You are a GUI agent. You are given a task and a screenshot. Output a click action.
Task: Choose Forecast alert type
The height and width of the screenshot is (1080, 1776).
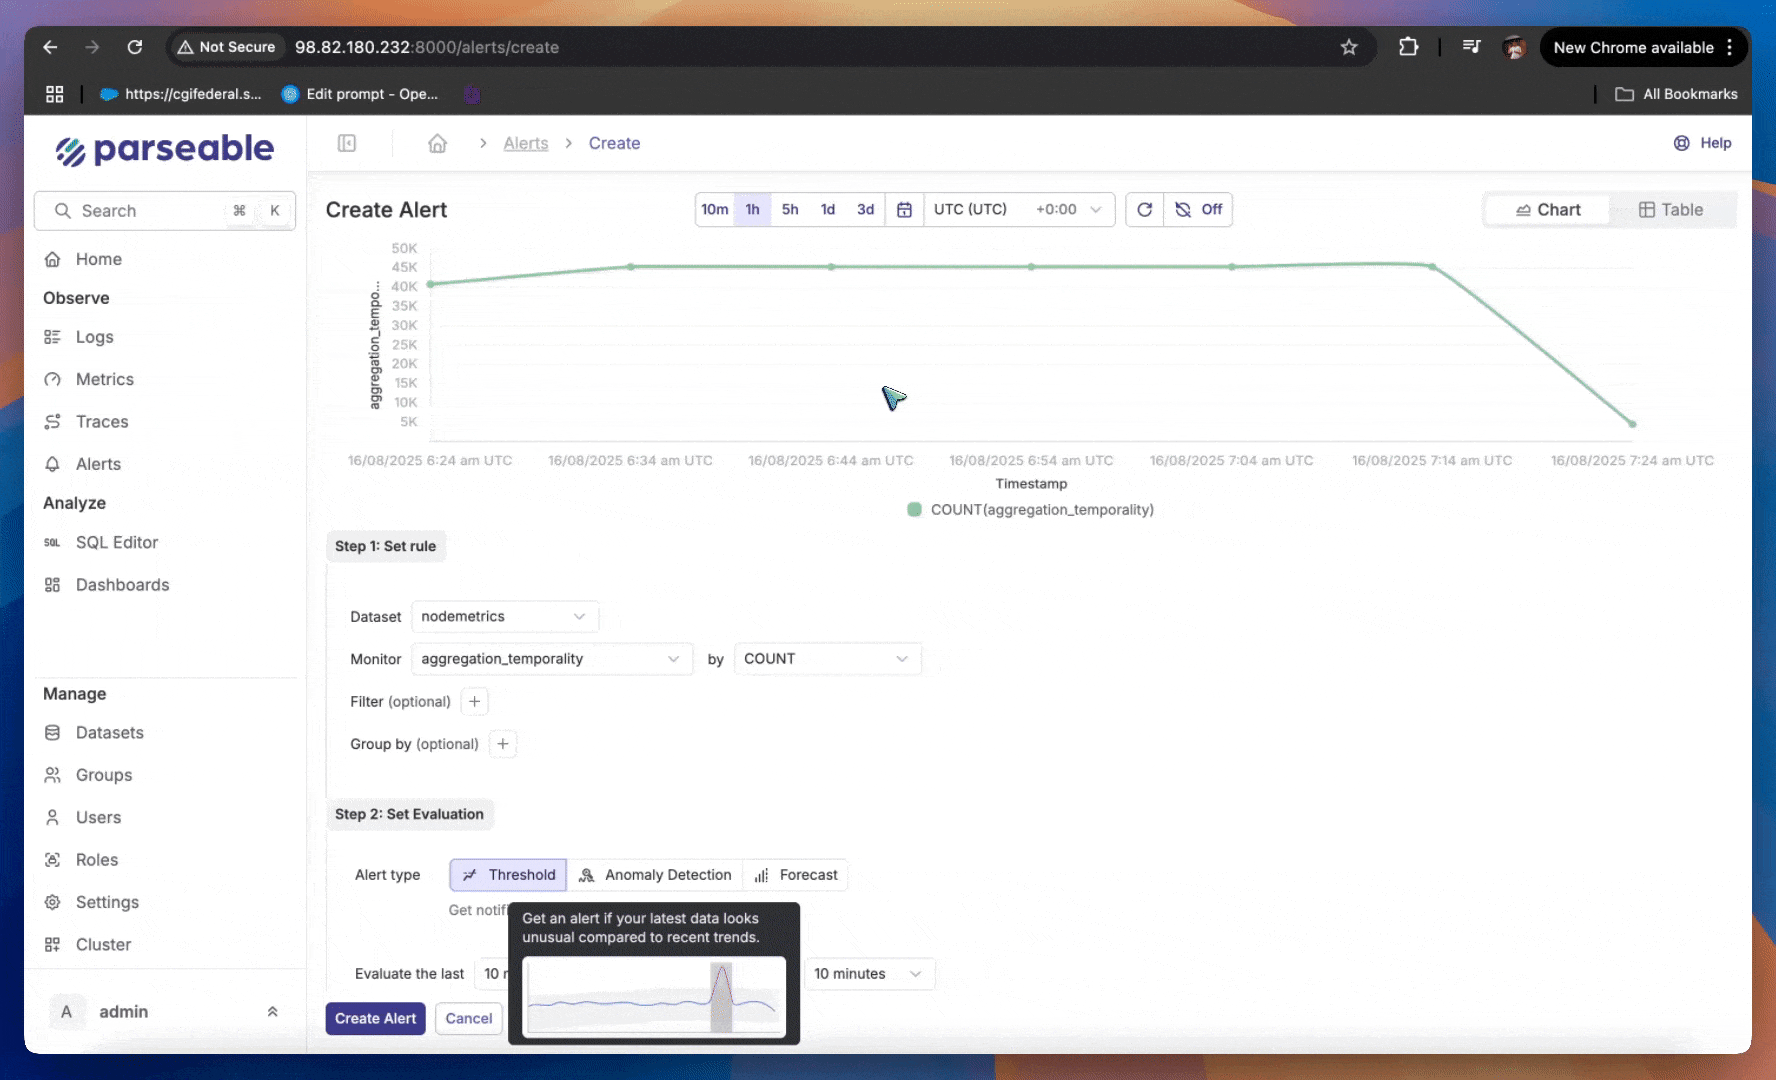[x=796, y=875]
